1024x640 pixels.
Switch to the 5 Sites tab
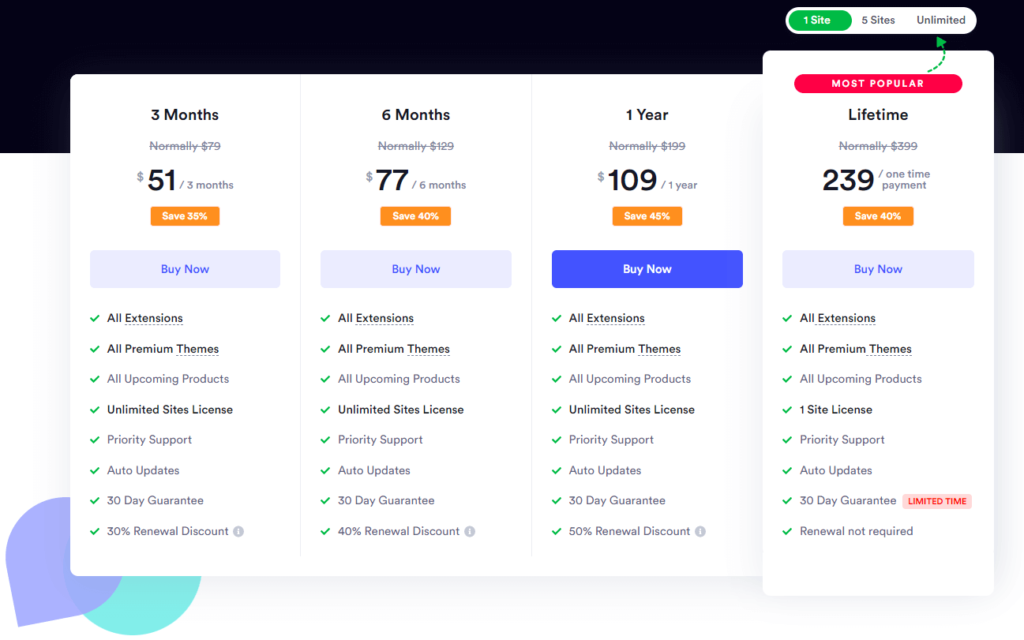877,19
